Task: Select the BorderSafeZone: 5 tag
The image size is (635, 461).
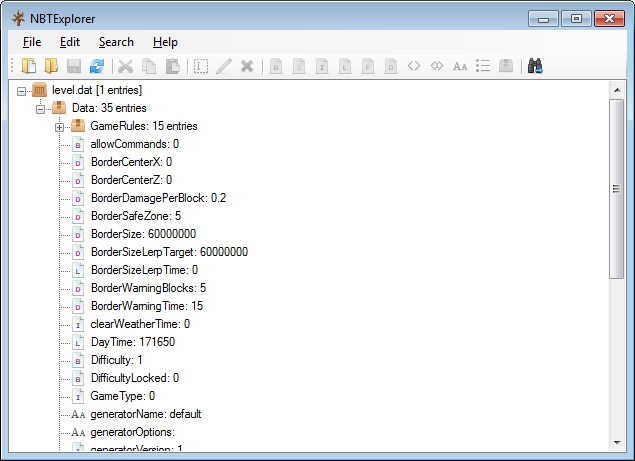Action: (136, 216)
